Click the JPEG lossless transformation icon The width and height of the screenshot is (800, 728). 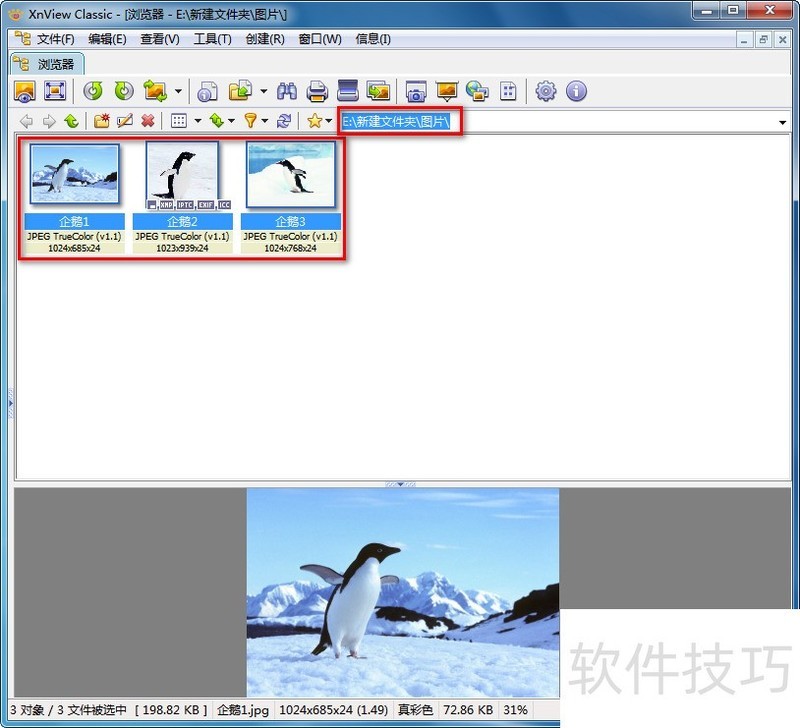(x=156, y=92)
